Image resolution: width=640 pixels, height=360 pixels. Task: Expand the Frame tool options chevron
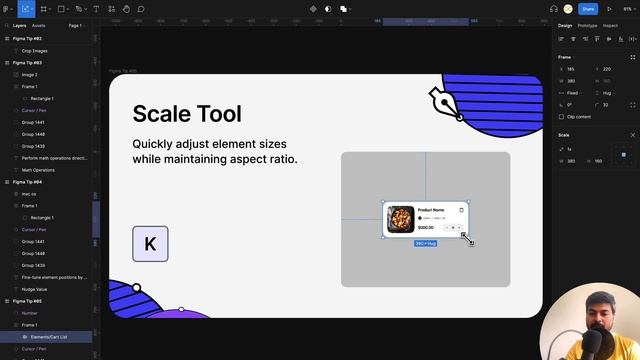[x=50, y=9]
